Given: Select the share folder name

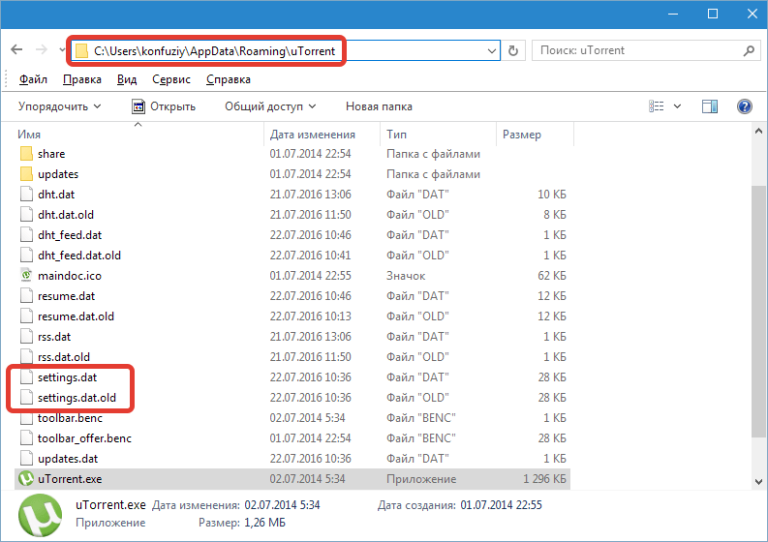Looking at the screenshot, I should (x=51, y=154).
